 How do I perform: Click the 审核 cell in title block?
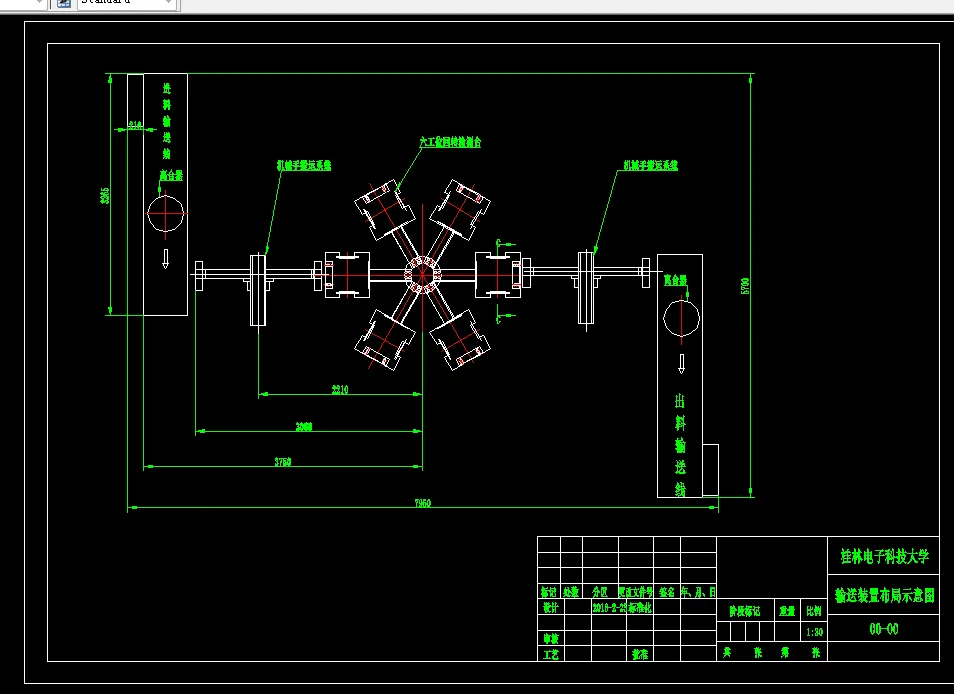pyautogui.click(x=551, y=638)
